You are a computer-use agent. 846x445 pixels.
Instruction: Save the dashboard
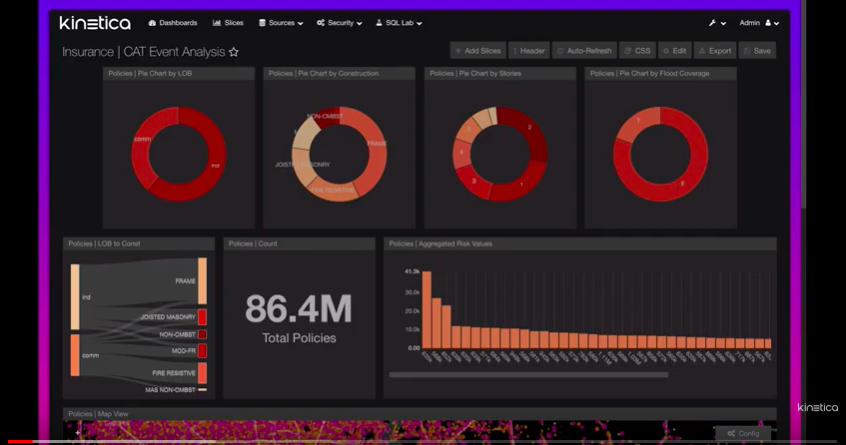tap(757, 50)
